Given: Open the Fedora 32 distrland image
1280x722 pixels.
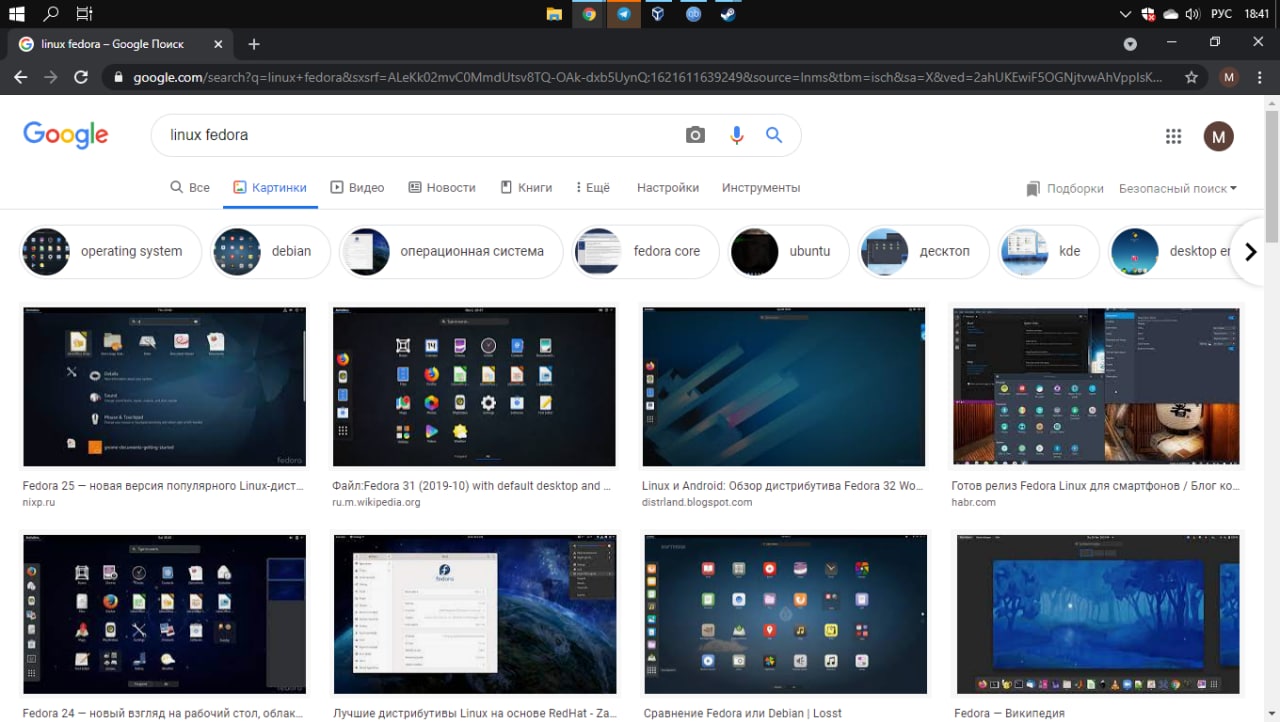Looking at the screenshot, I should 784,387.
